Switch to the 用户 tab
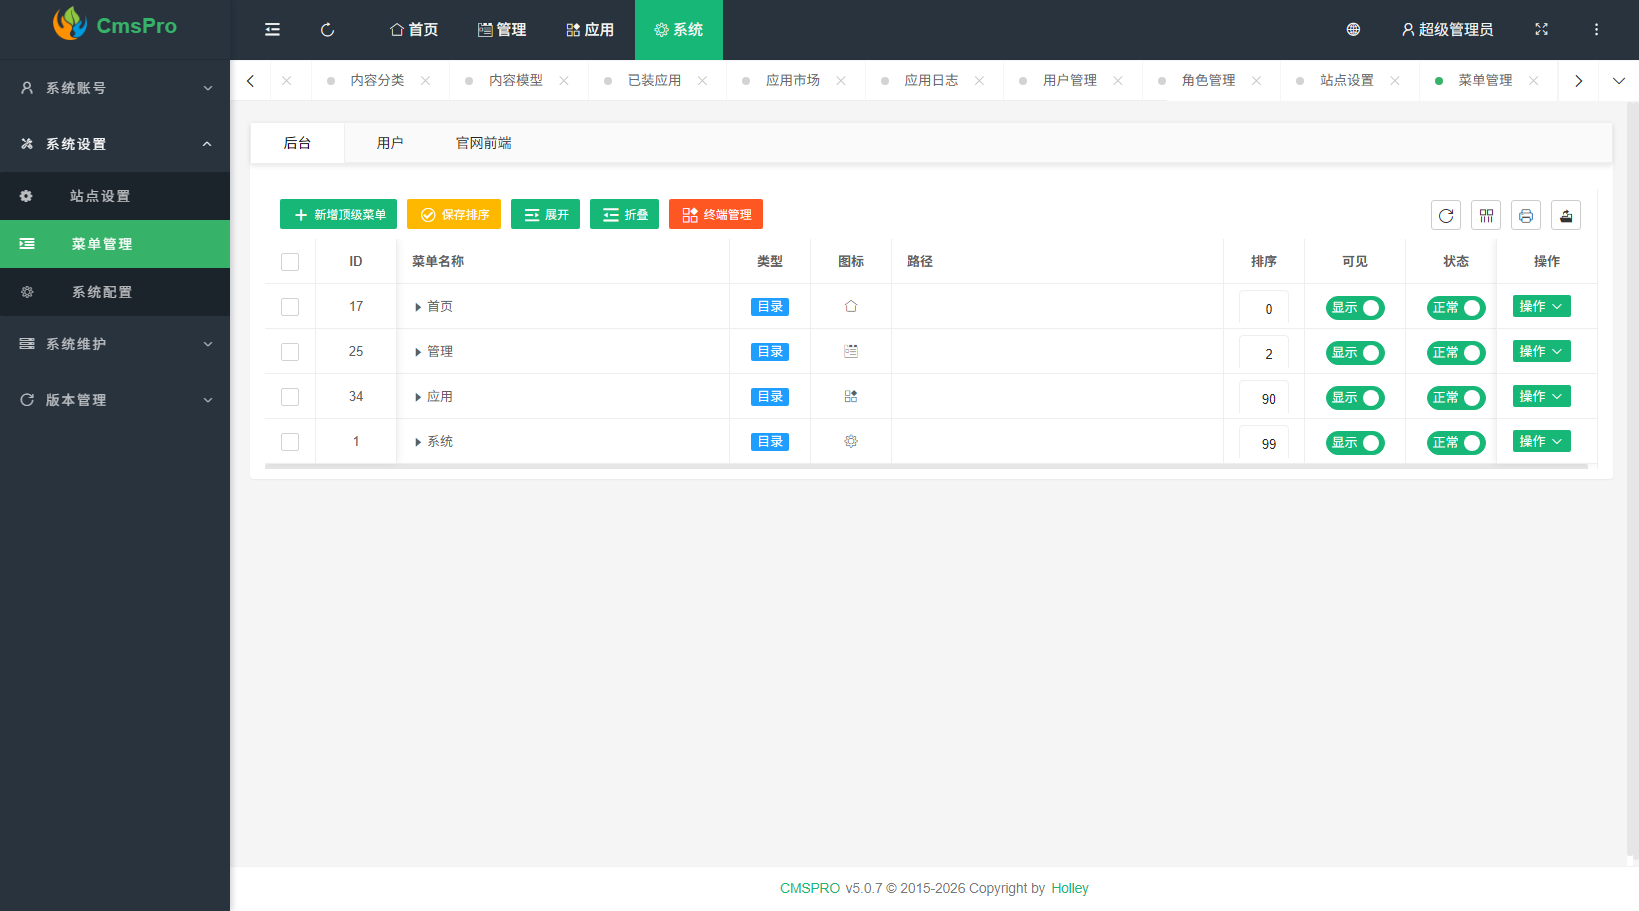Screen dimensions: 1639x911 click(390, 143)
